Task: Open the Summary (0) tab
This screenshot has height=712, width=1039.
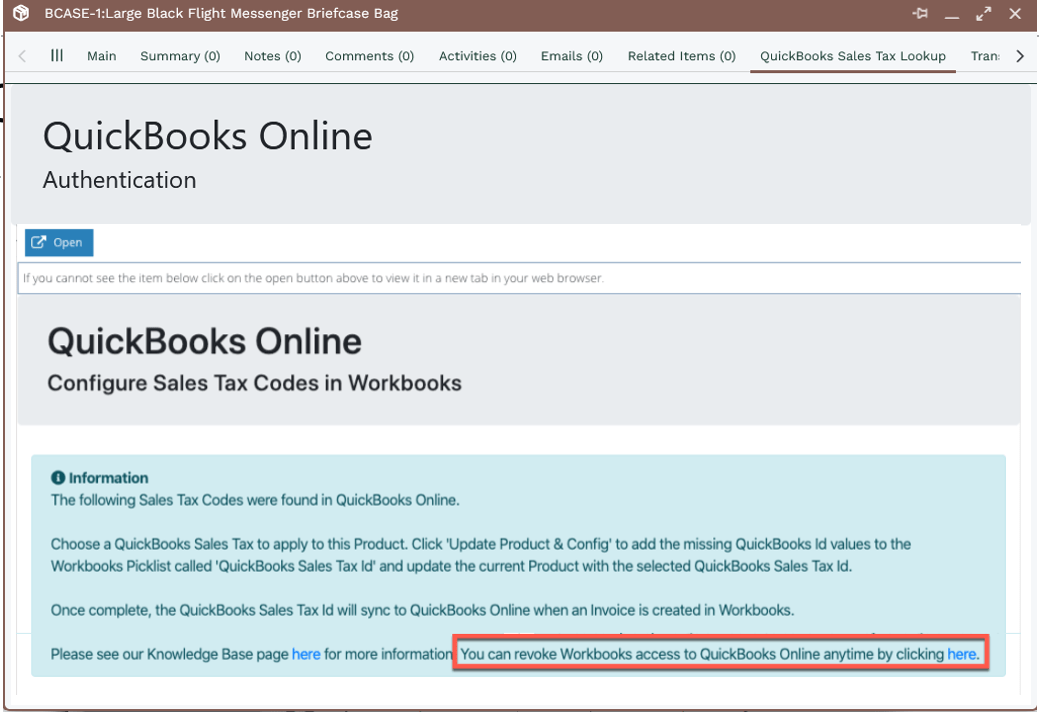Action: coord(180,56)
